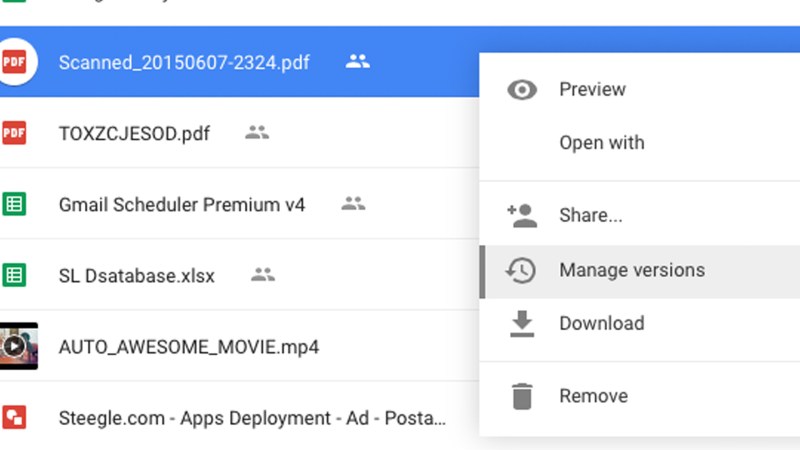This screenshot has height=450, width=800.
Task: Select the TOXZCJESOD.pdf file name
Action: click(x=134, y=134)
